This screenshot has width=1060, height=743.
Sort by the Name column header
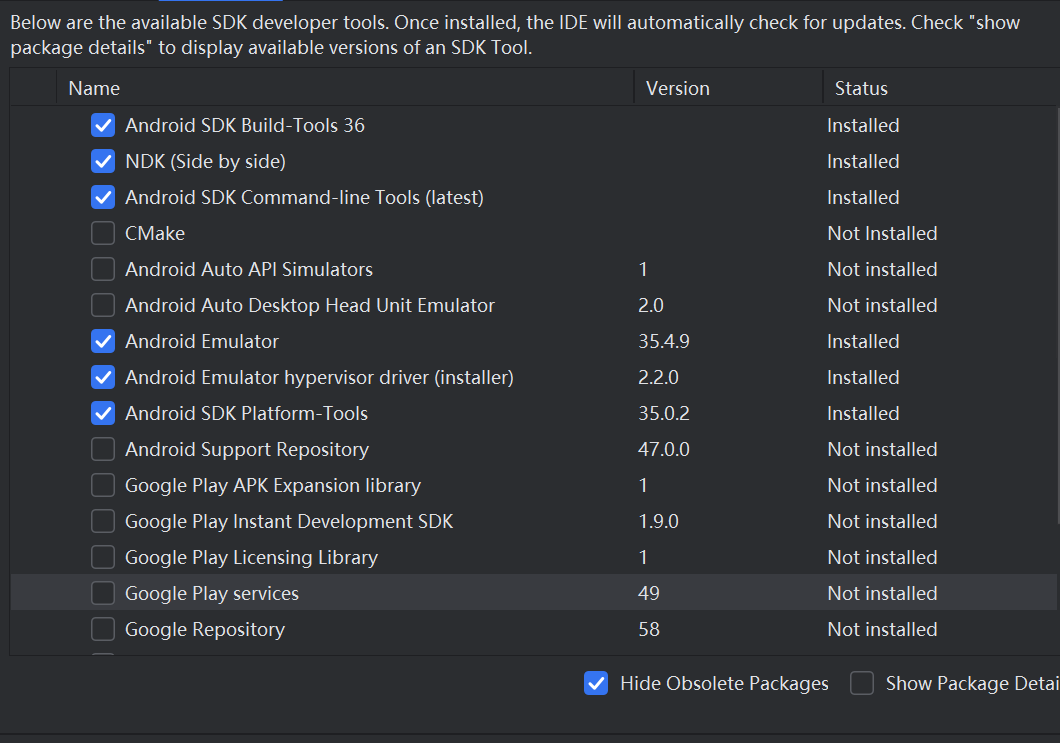[345, 88]
